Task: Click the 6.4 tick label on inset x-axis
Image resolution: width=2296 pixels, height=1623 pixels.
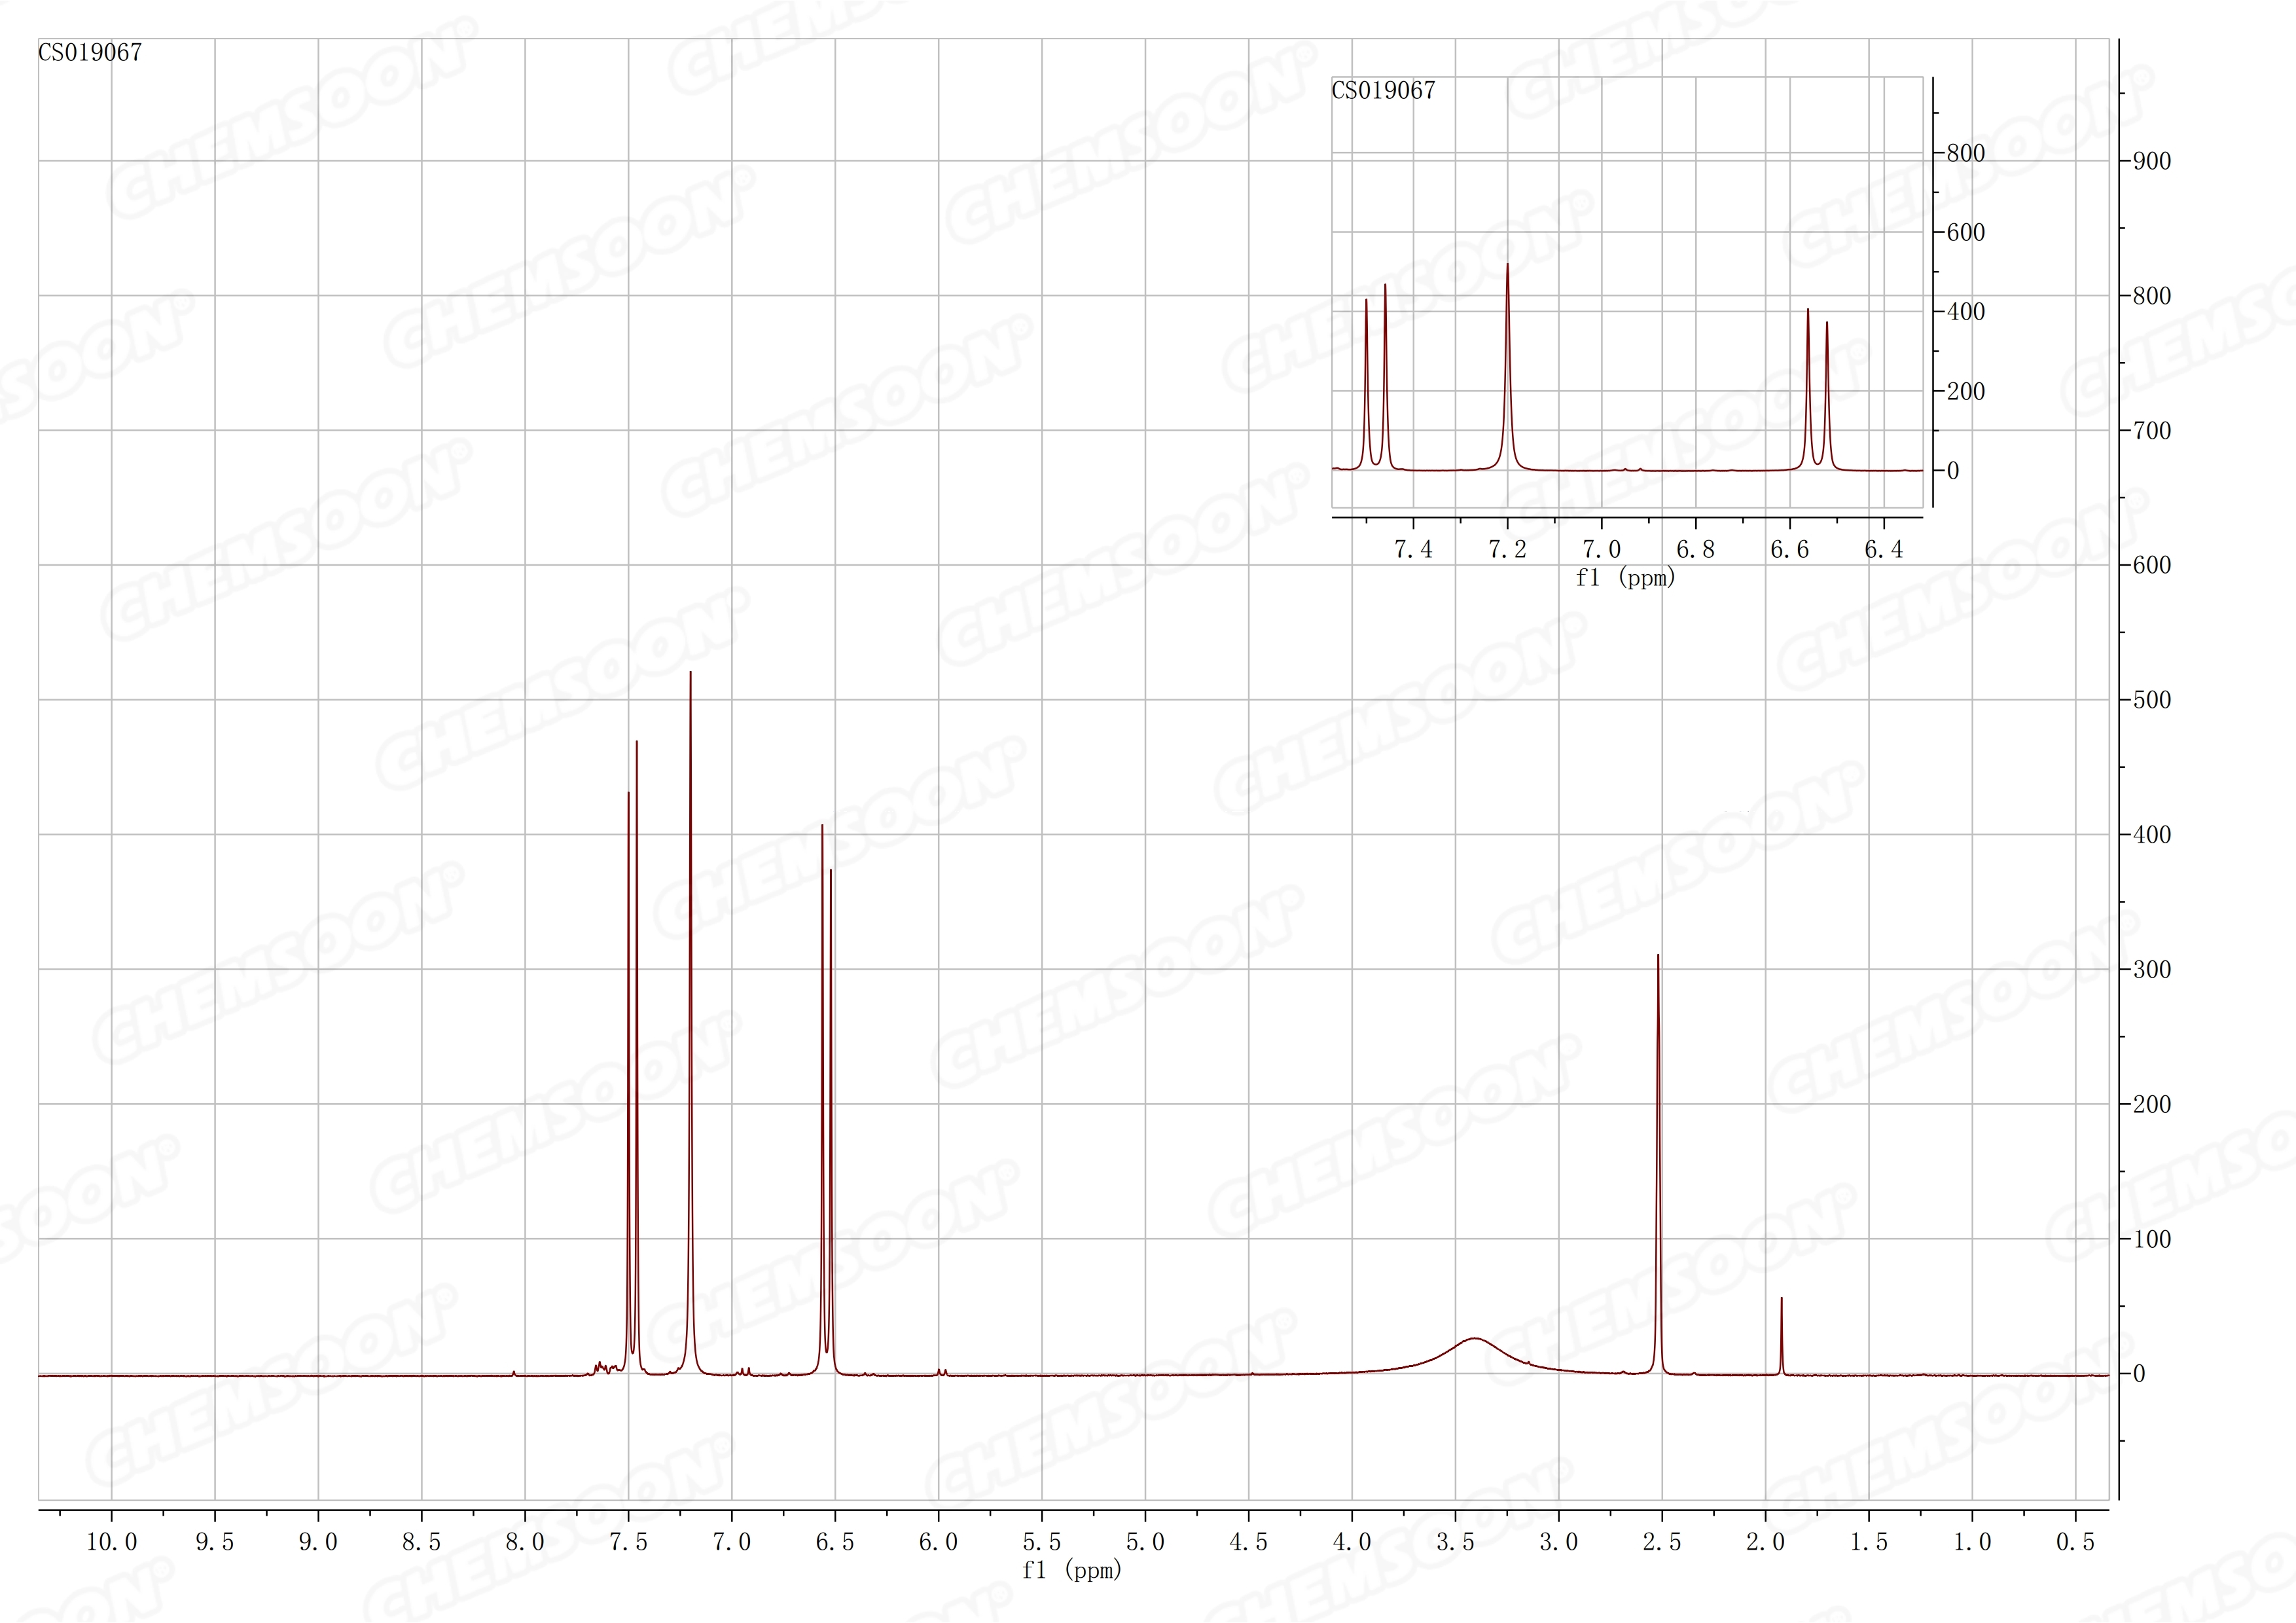Action: click(1884, 549)
